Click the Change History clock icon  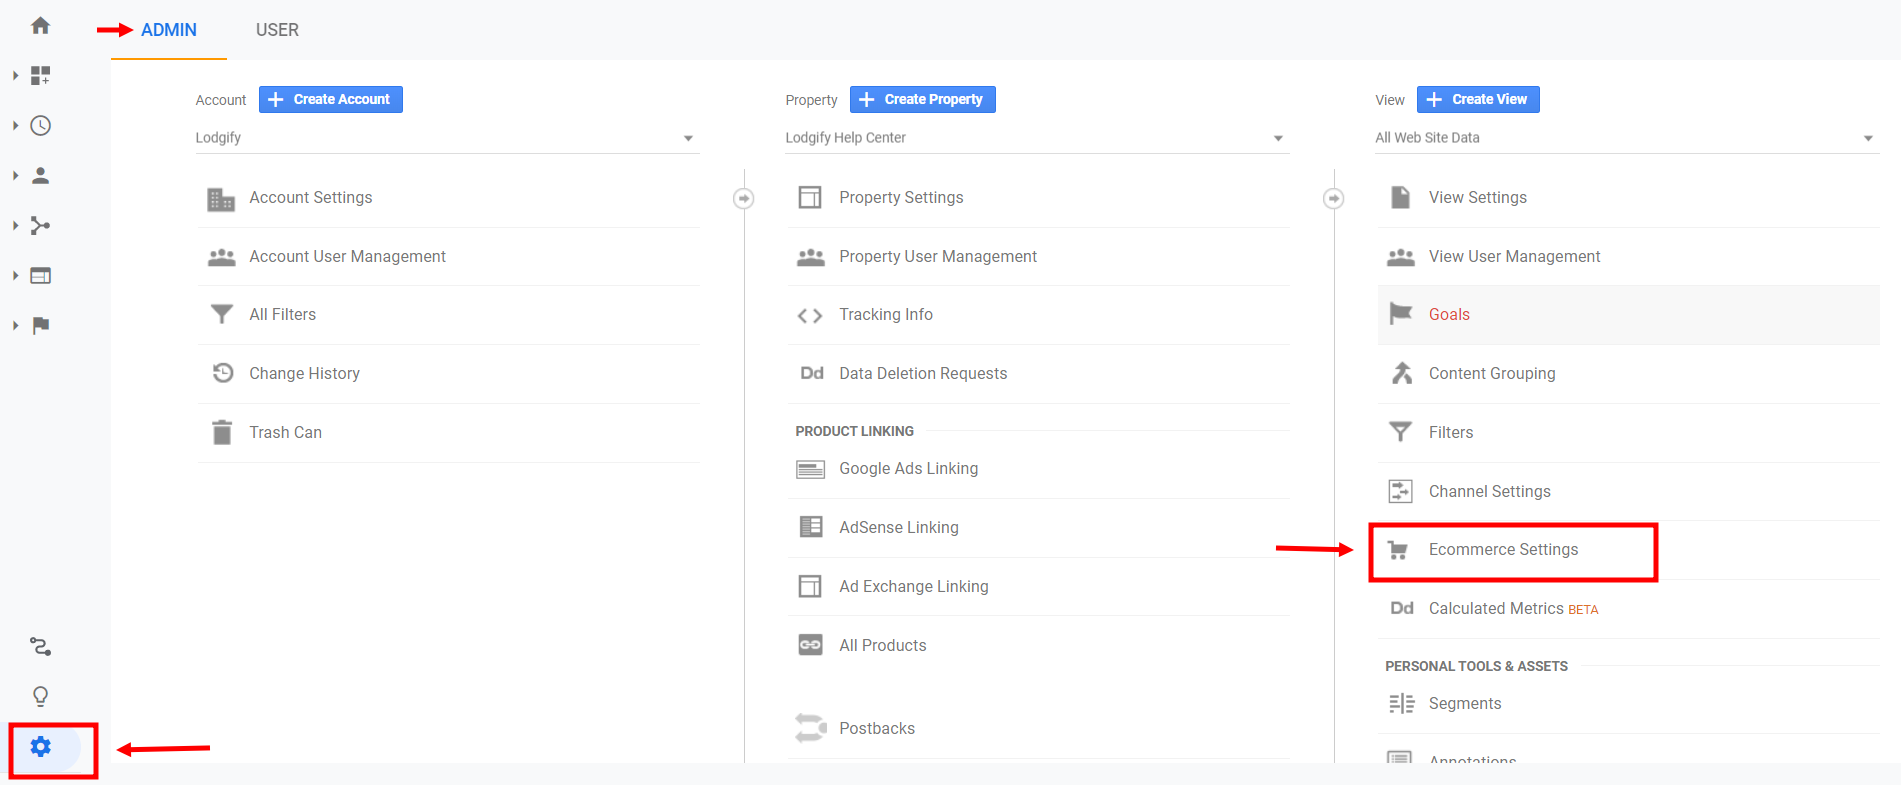[222, 373]
